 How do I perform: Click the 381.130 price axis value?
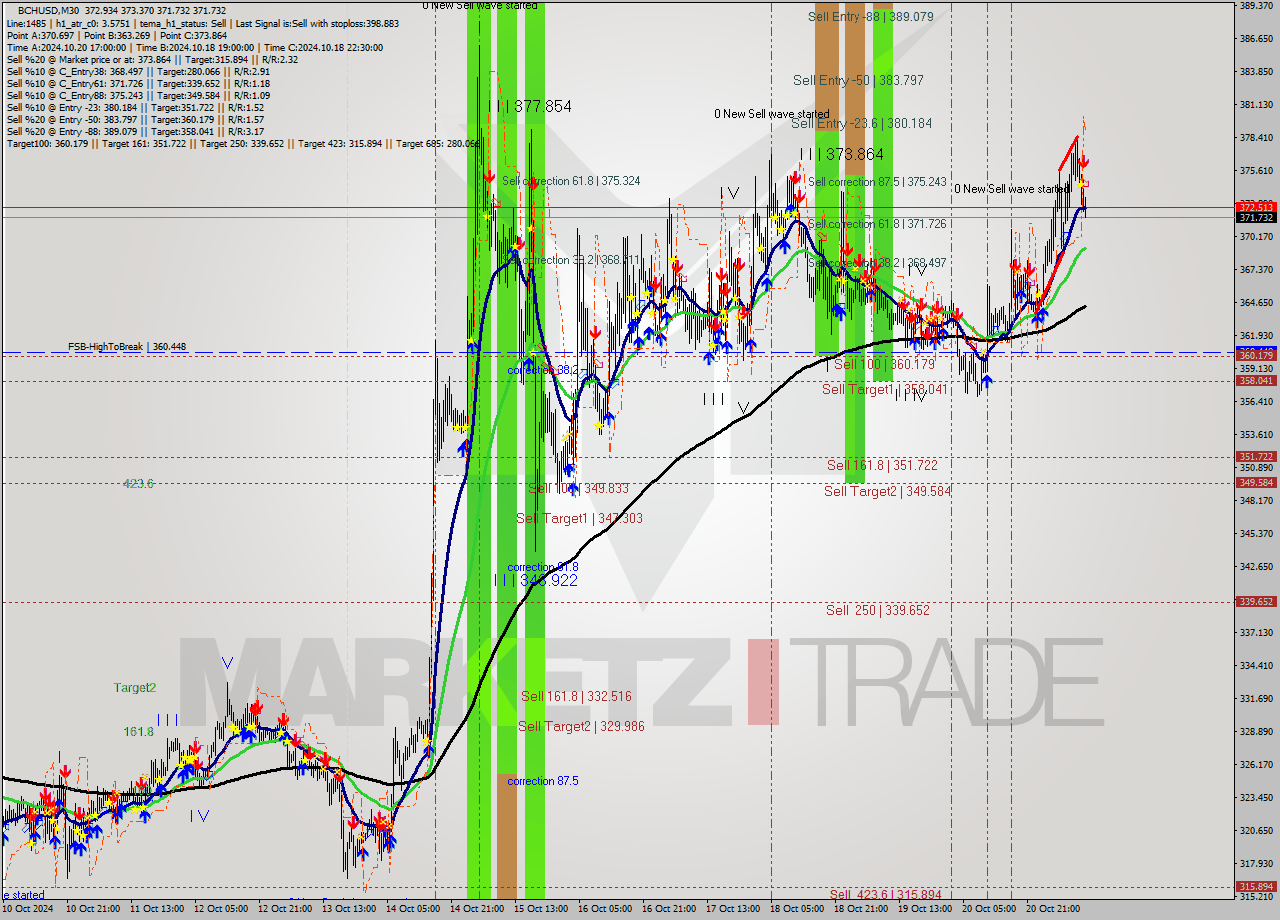(x=1256, y=105)
